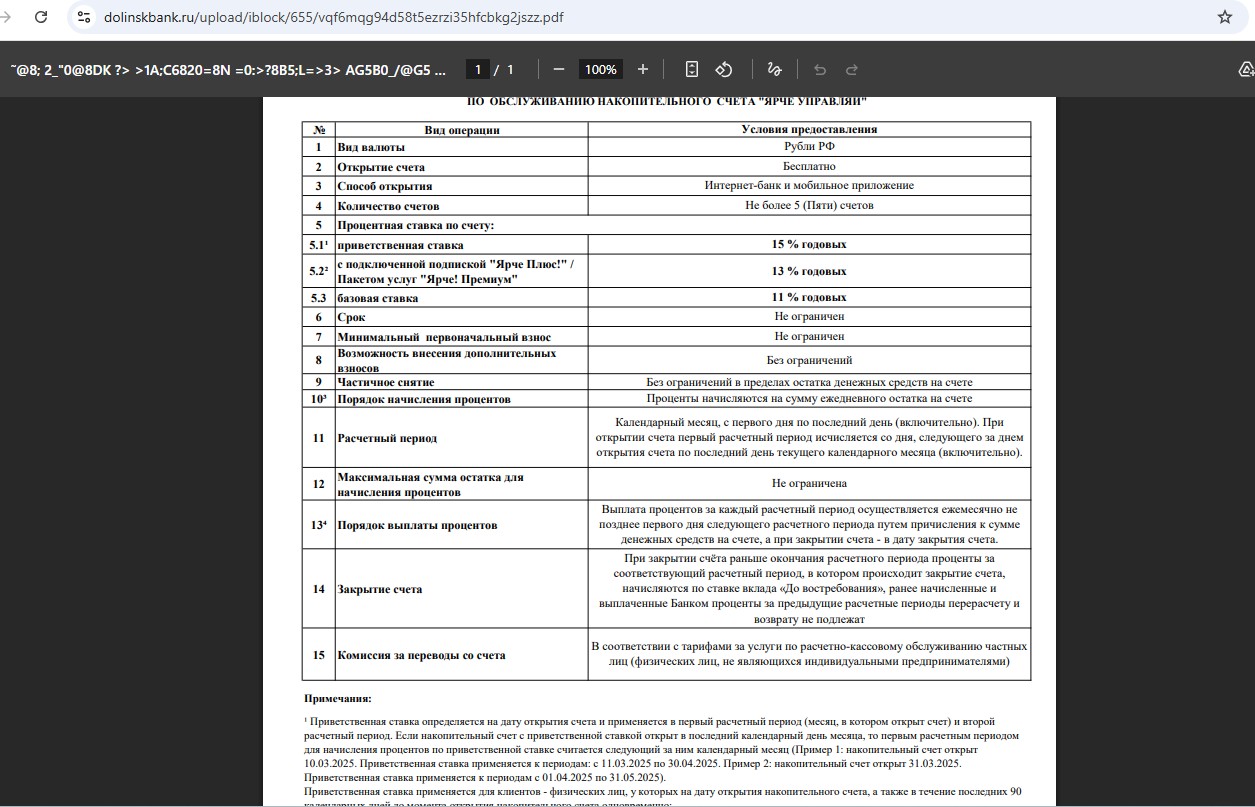
Task: Click the redo arrow in PDF toolbar
Action: [852, 69]
